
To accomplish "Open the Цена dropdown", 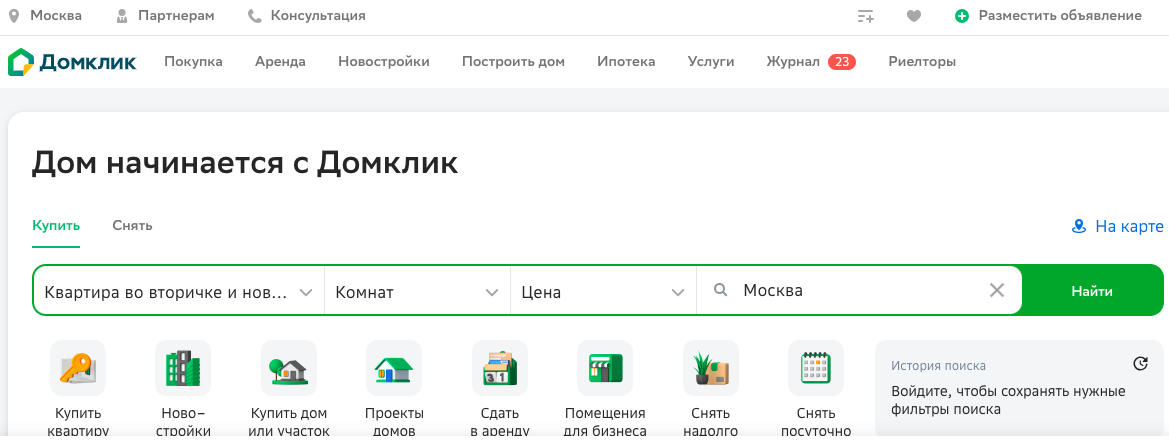I will (x=603, y=291).
